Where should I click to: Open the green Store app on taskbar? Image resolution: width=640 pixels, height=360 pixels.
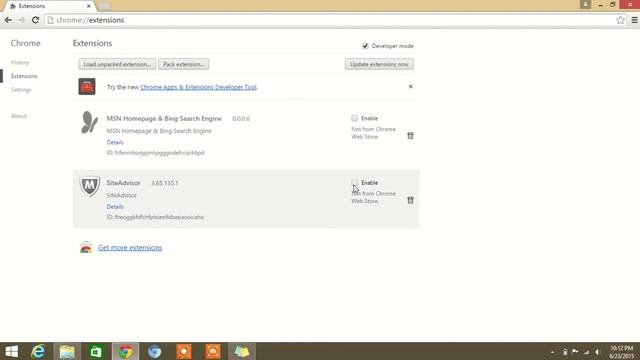point(96,351)
